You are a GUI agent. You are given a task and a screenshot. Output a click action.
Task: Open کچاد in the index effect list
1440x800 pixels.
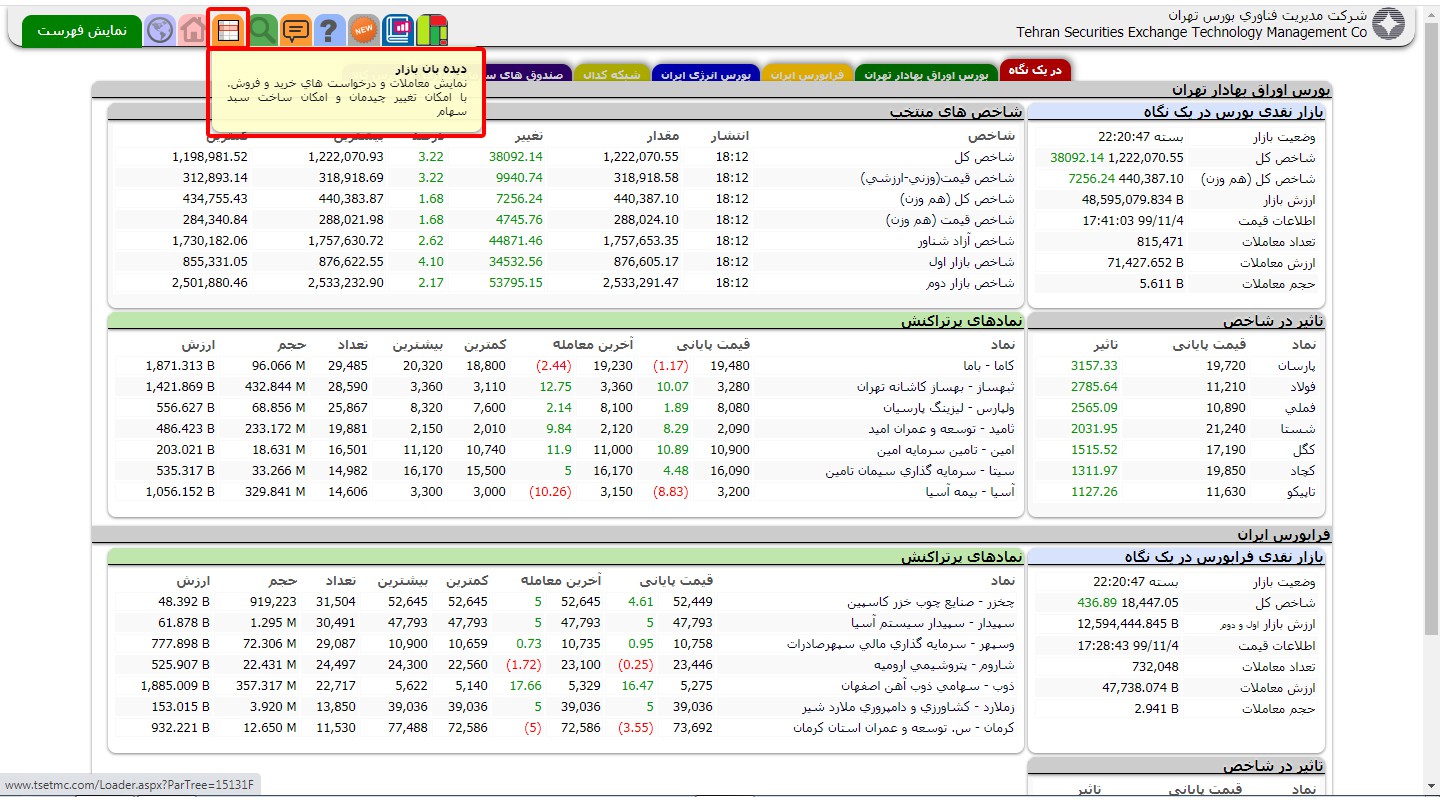coord(1304,471)
